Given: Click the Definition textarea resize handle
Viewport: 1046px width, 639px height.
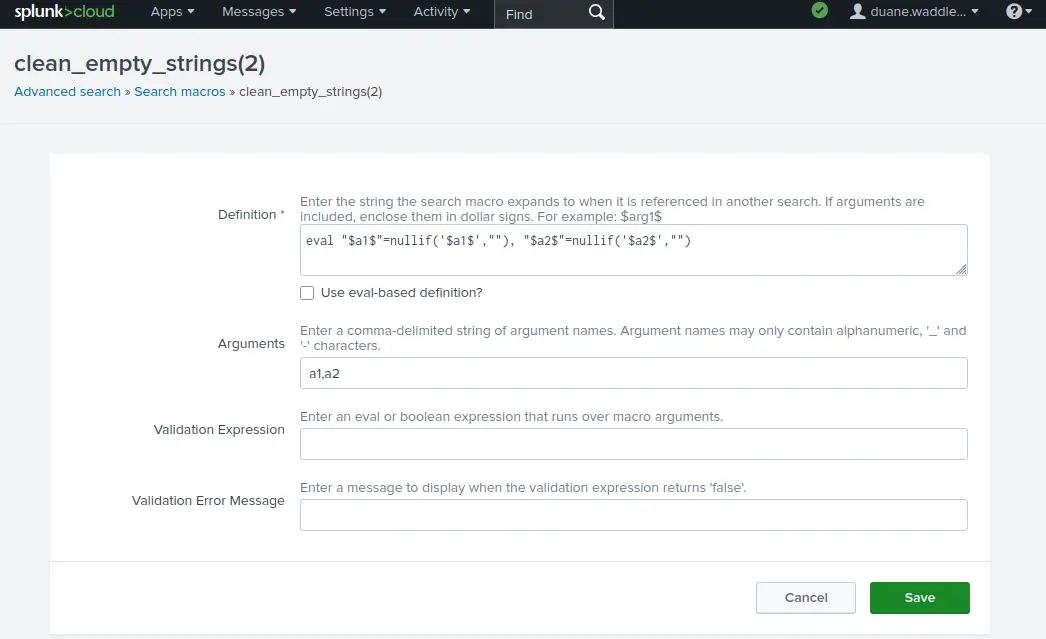Looking at the screenshot, I should (962, 269).
